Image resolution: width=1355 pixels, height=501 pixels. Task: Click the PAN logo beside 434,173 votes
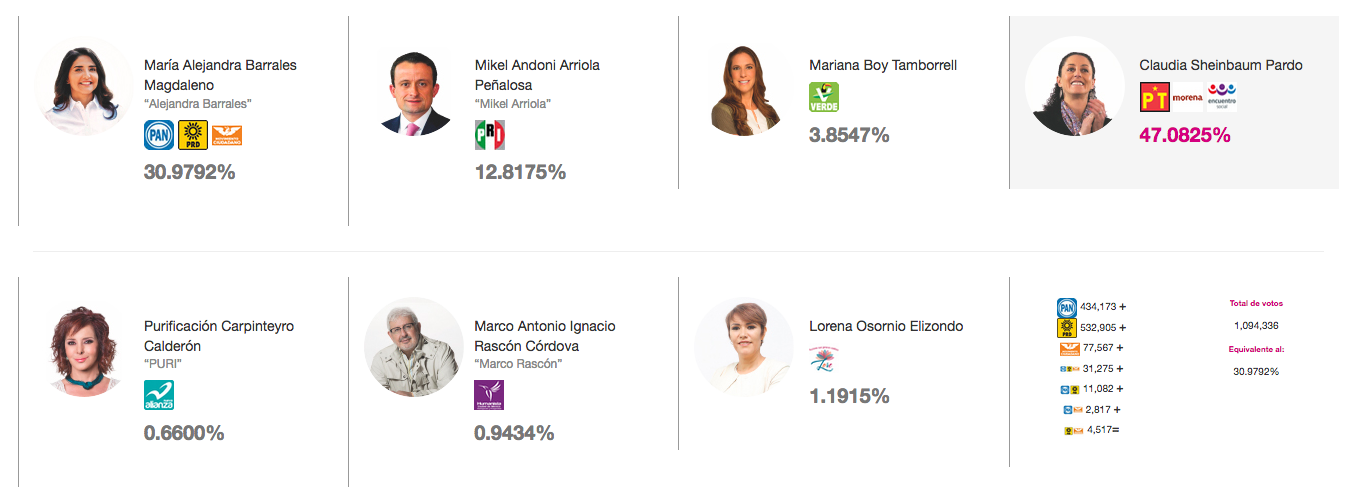click(x=1067, y=307)
